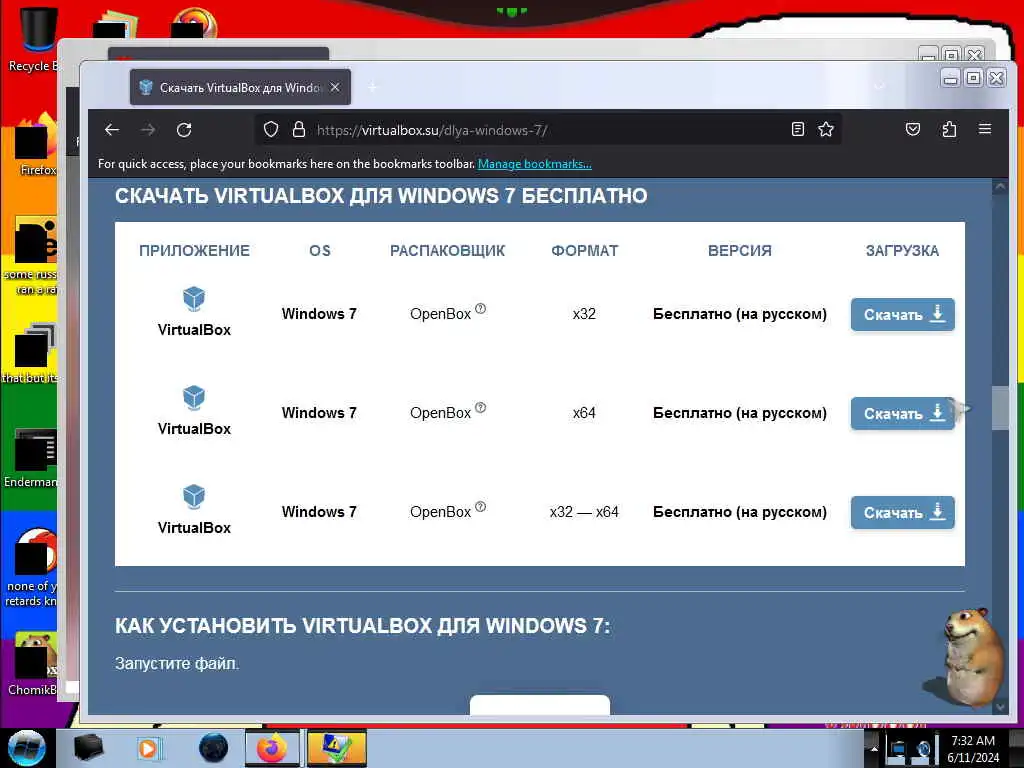Click the network tray icon
This screenshot has width=1024, height=768.
[x=898, y=750]
